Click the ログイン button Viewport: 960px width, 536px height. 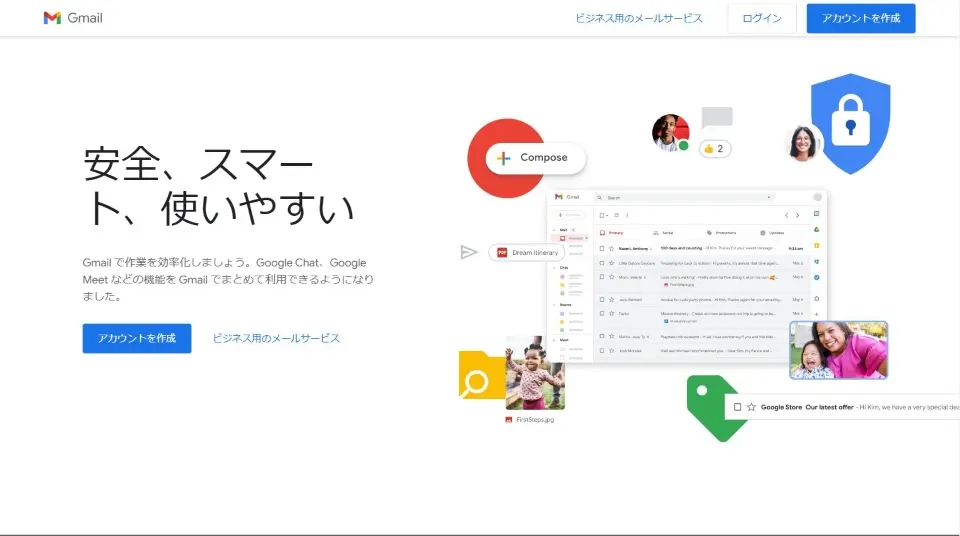point(762,18)
